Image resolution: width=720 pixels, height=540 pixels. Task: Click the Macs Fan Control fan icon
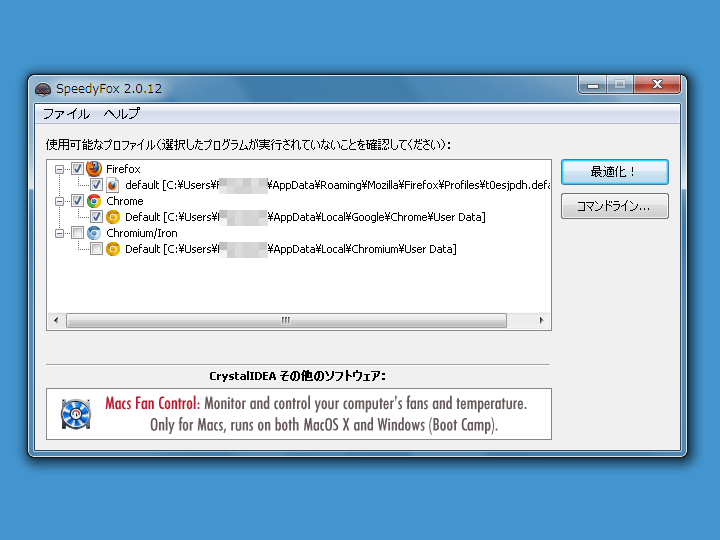(76, 414)
